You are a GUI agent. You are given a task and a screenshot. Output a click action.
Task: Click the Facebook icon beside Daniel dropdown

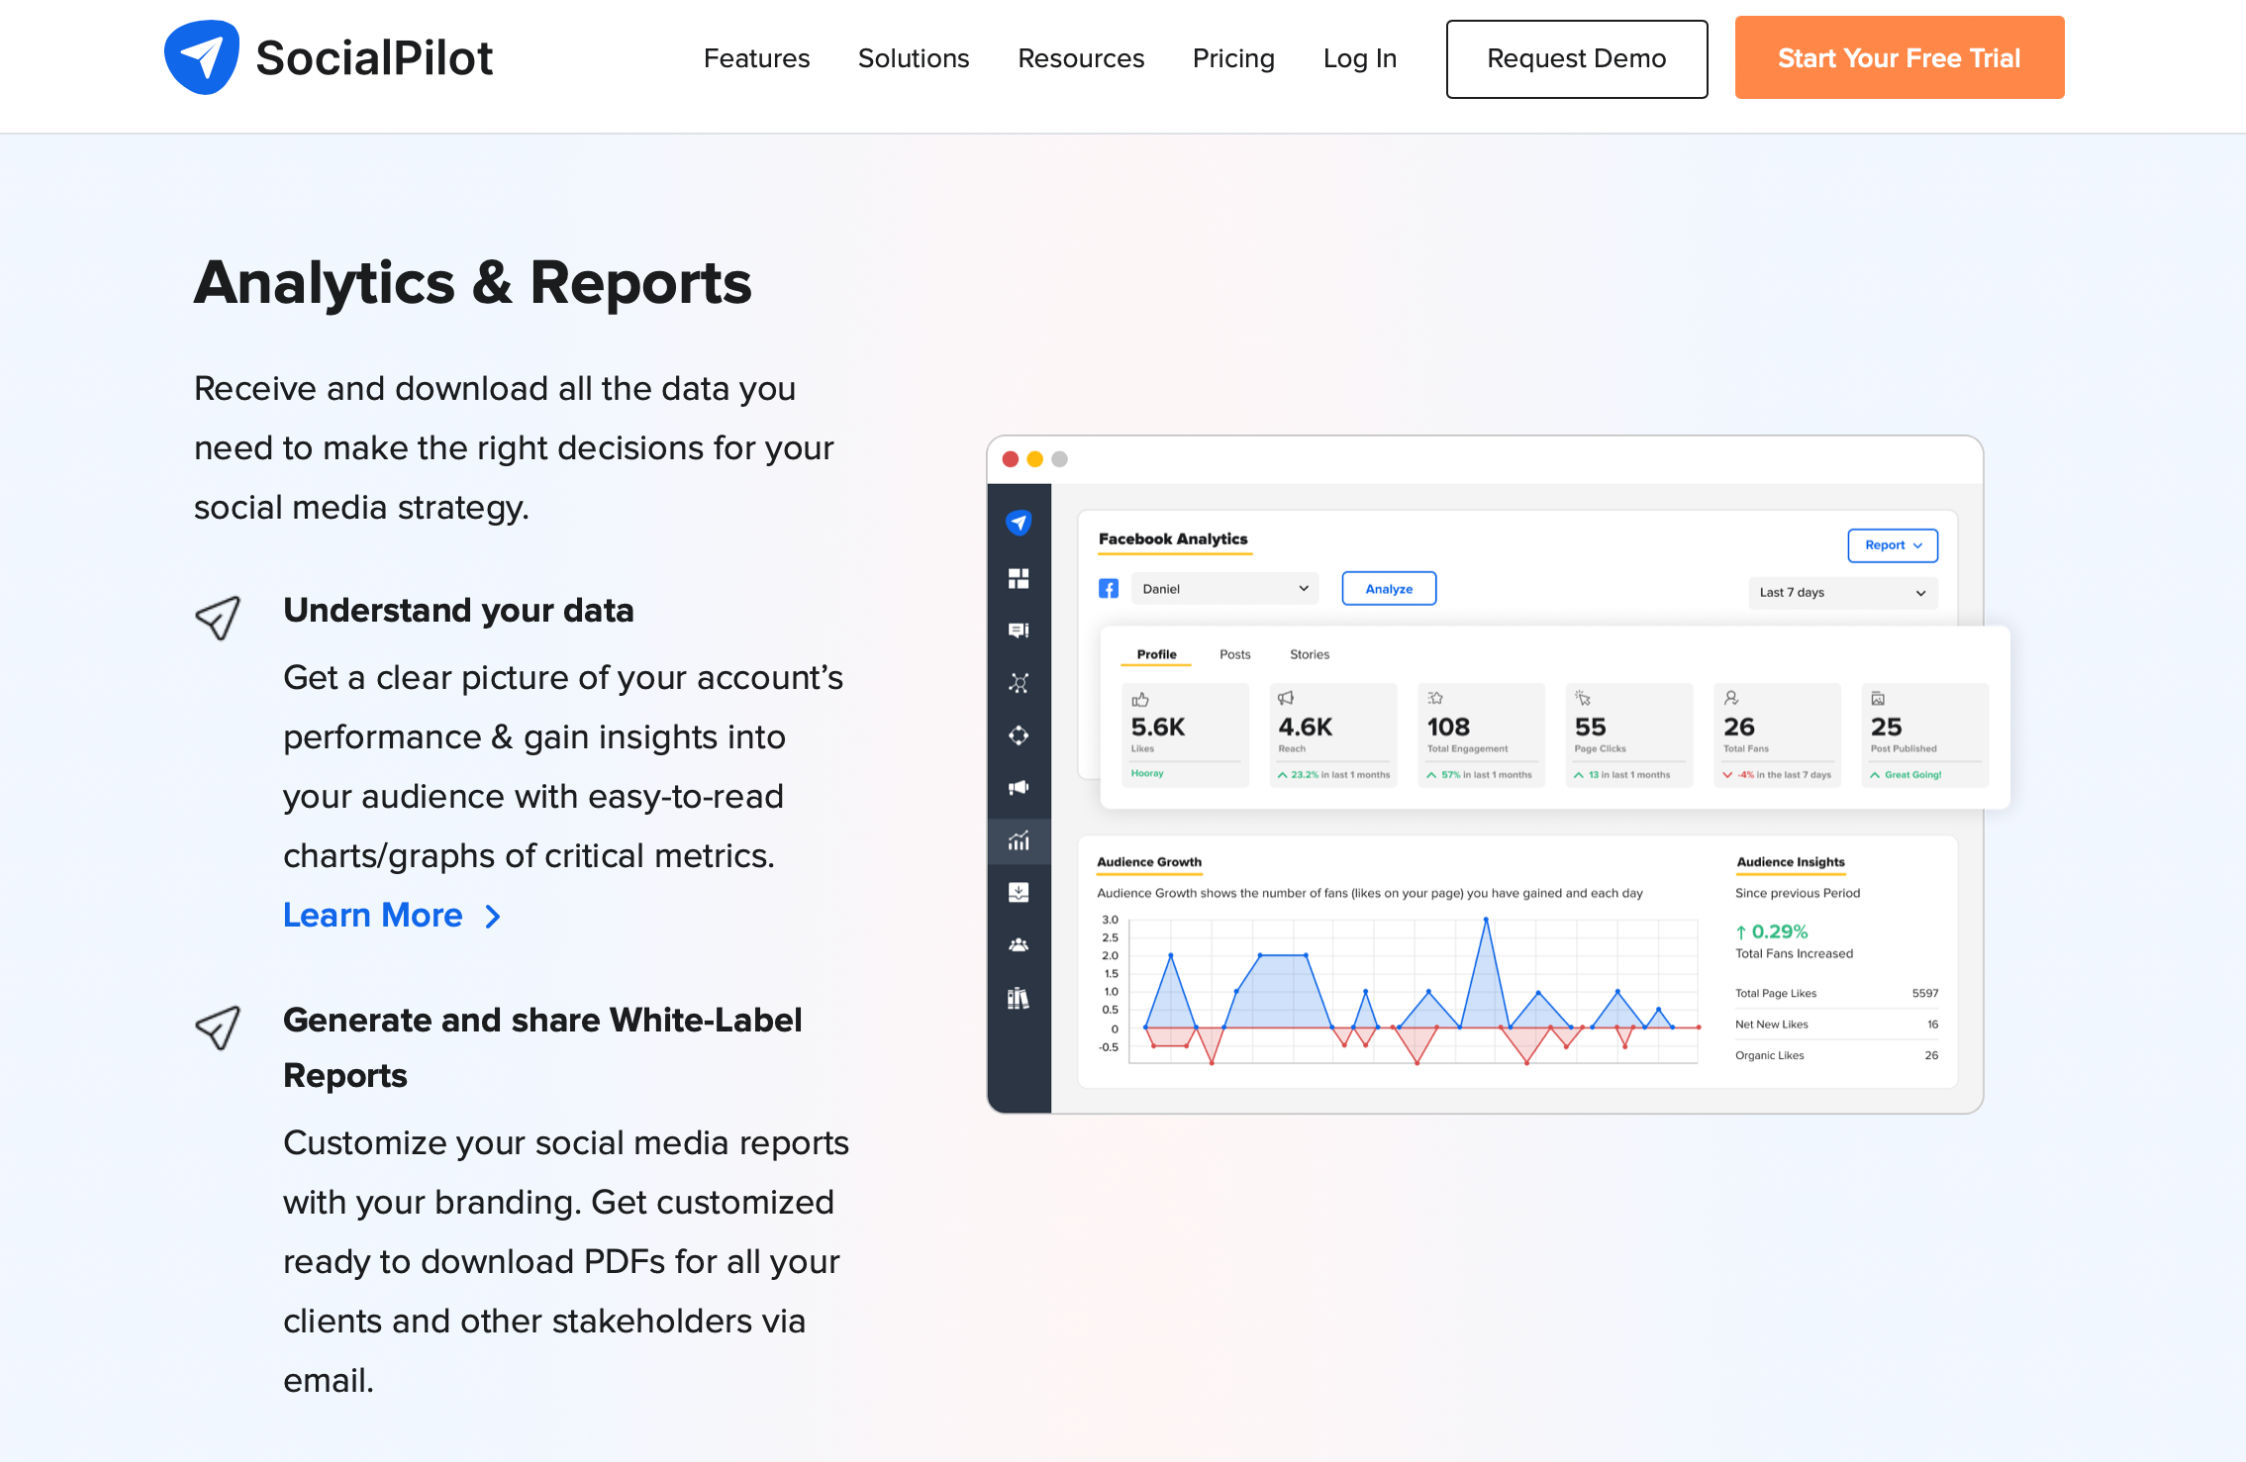(x=1108, y=588)
